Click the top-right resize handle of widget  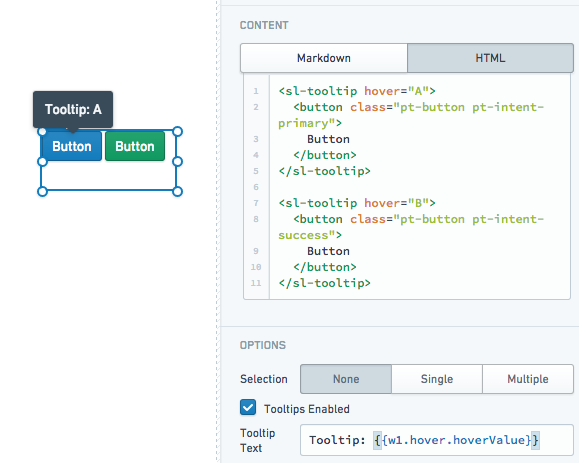tap(177, 131)
